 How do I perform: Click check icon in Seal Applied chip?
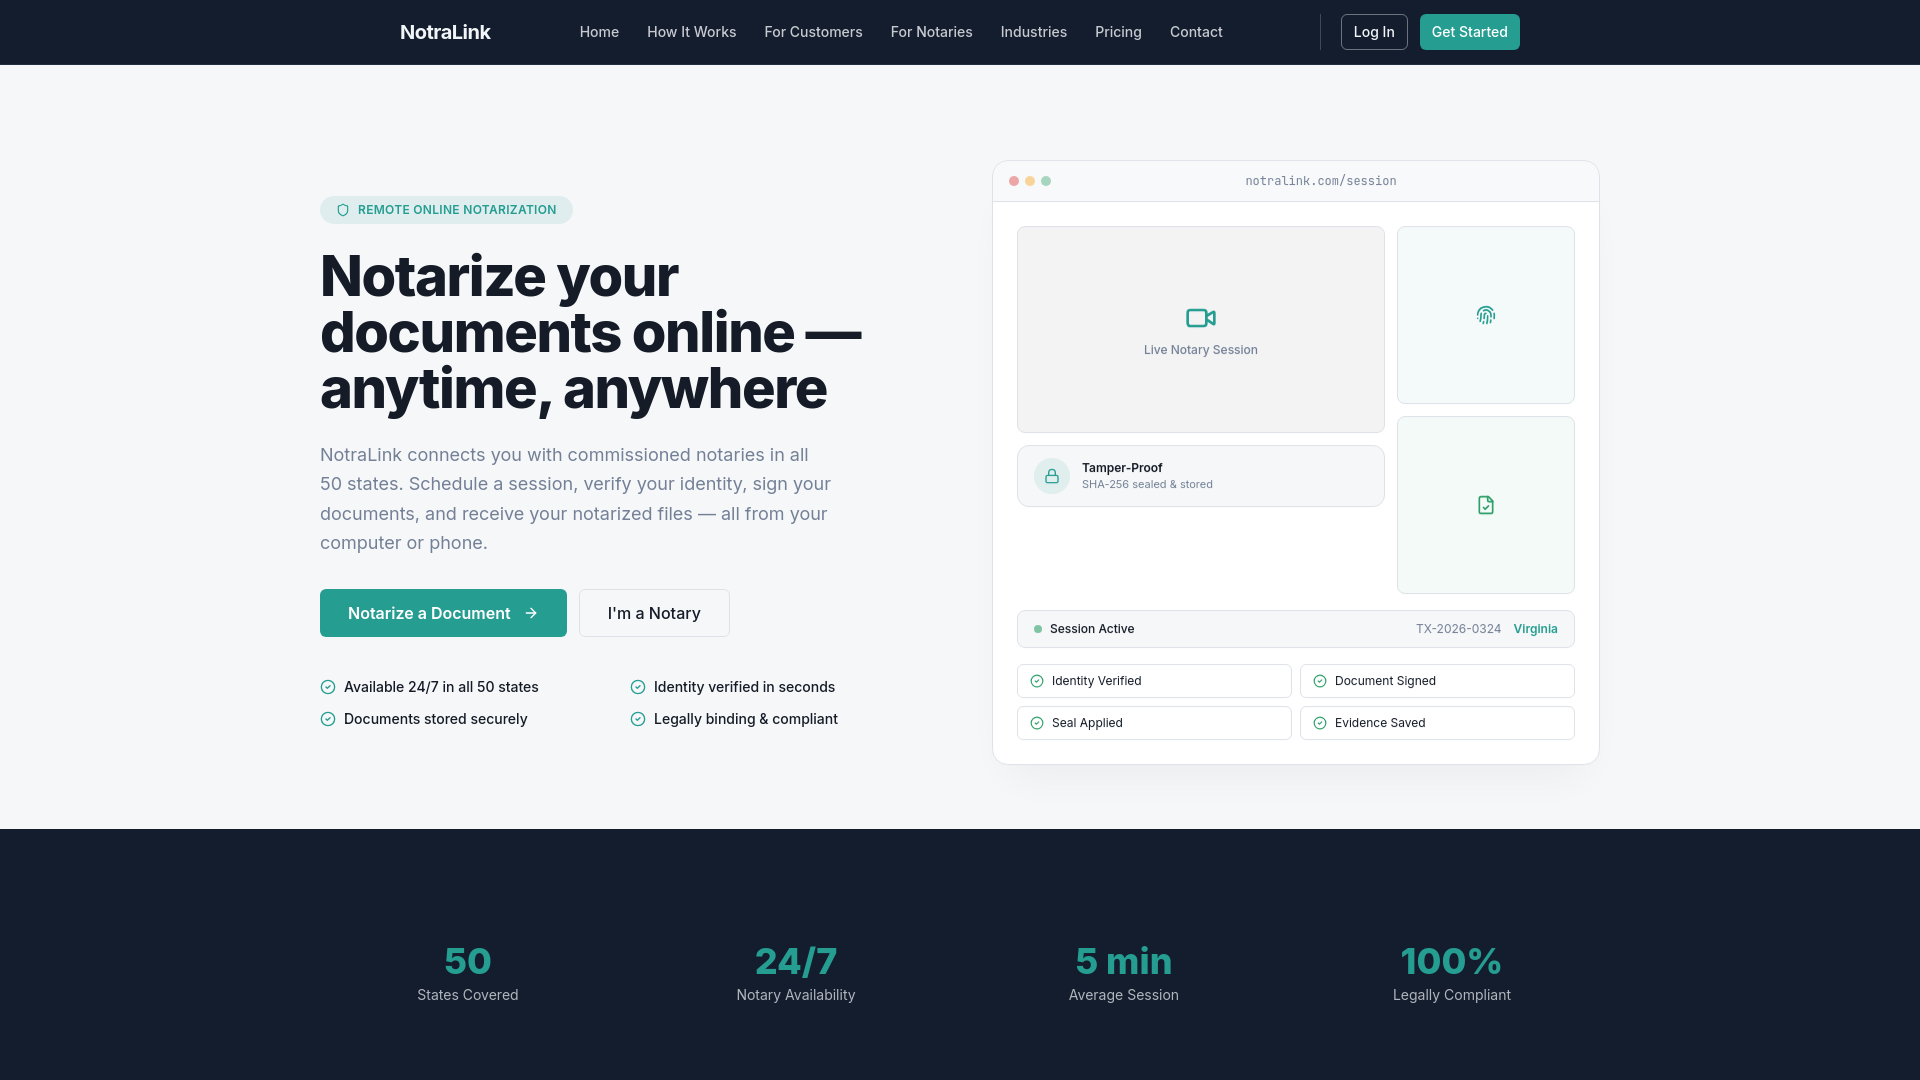point(1037,723)
